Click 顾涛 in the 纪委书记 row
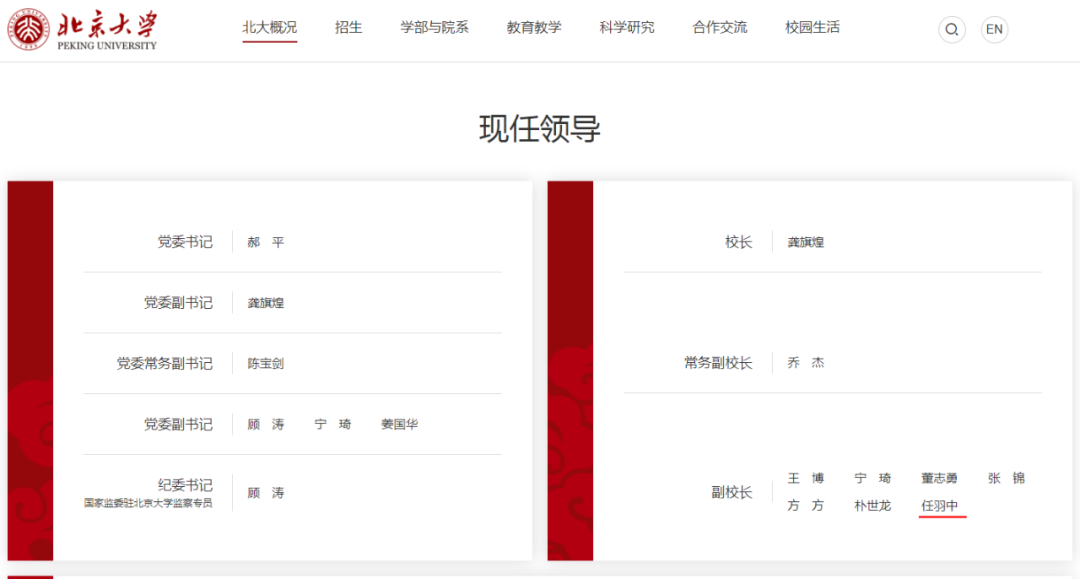 tap(266, 493)
